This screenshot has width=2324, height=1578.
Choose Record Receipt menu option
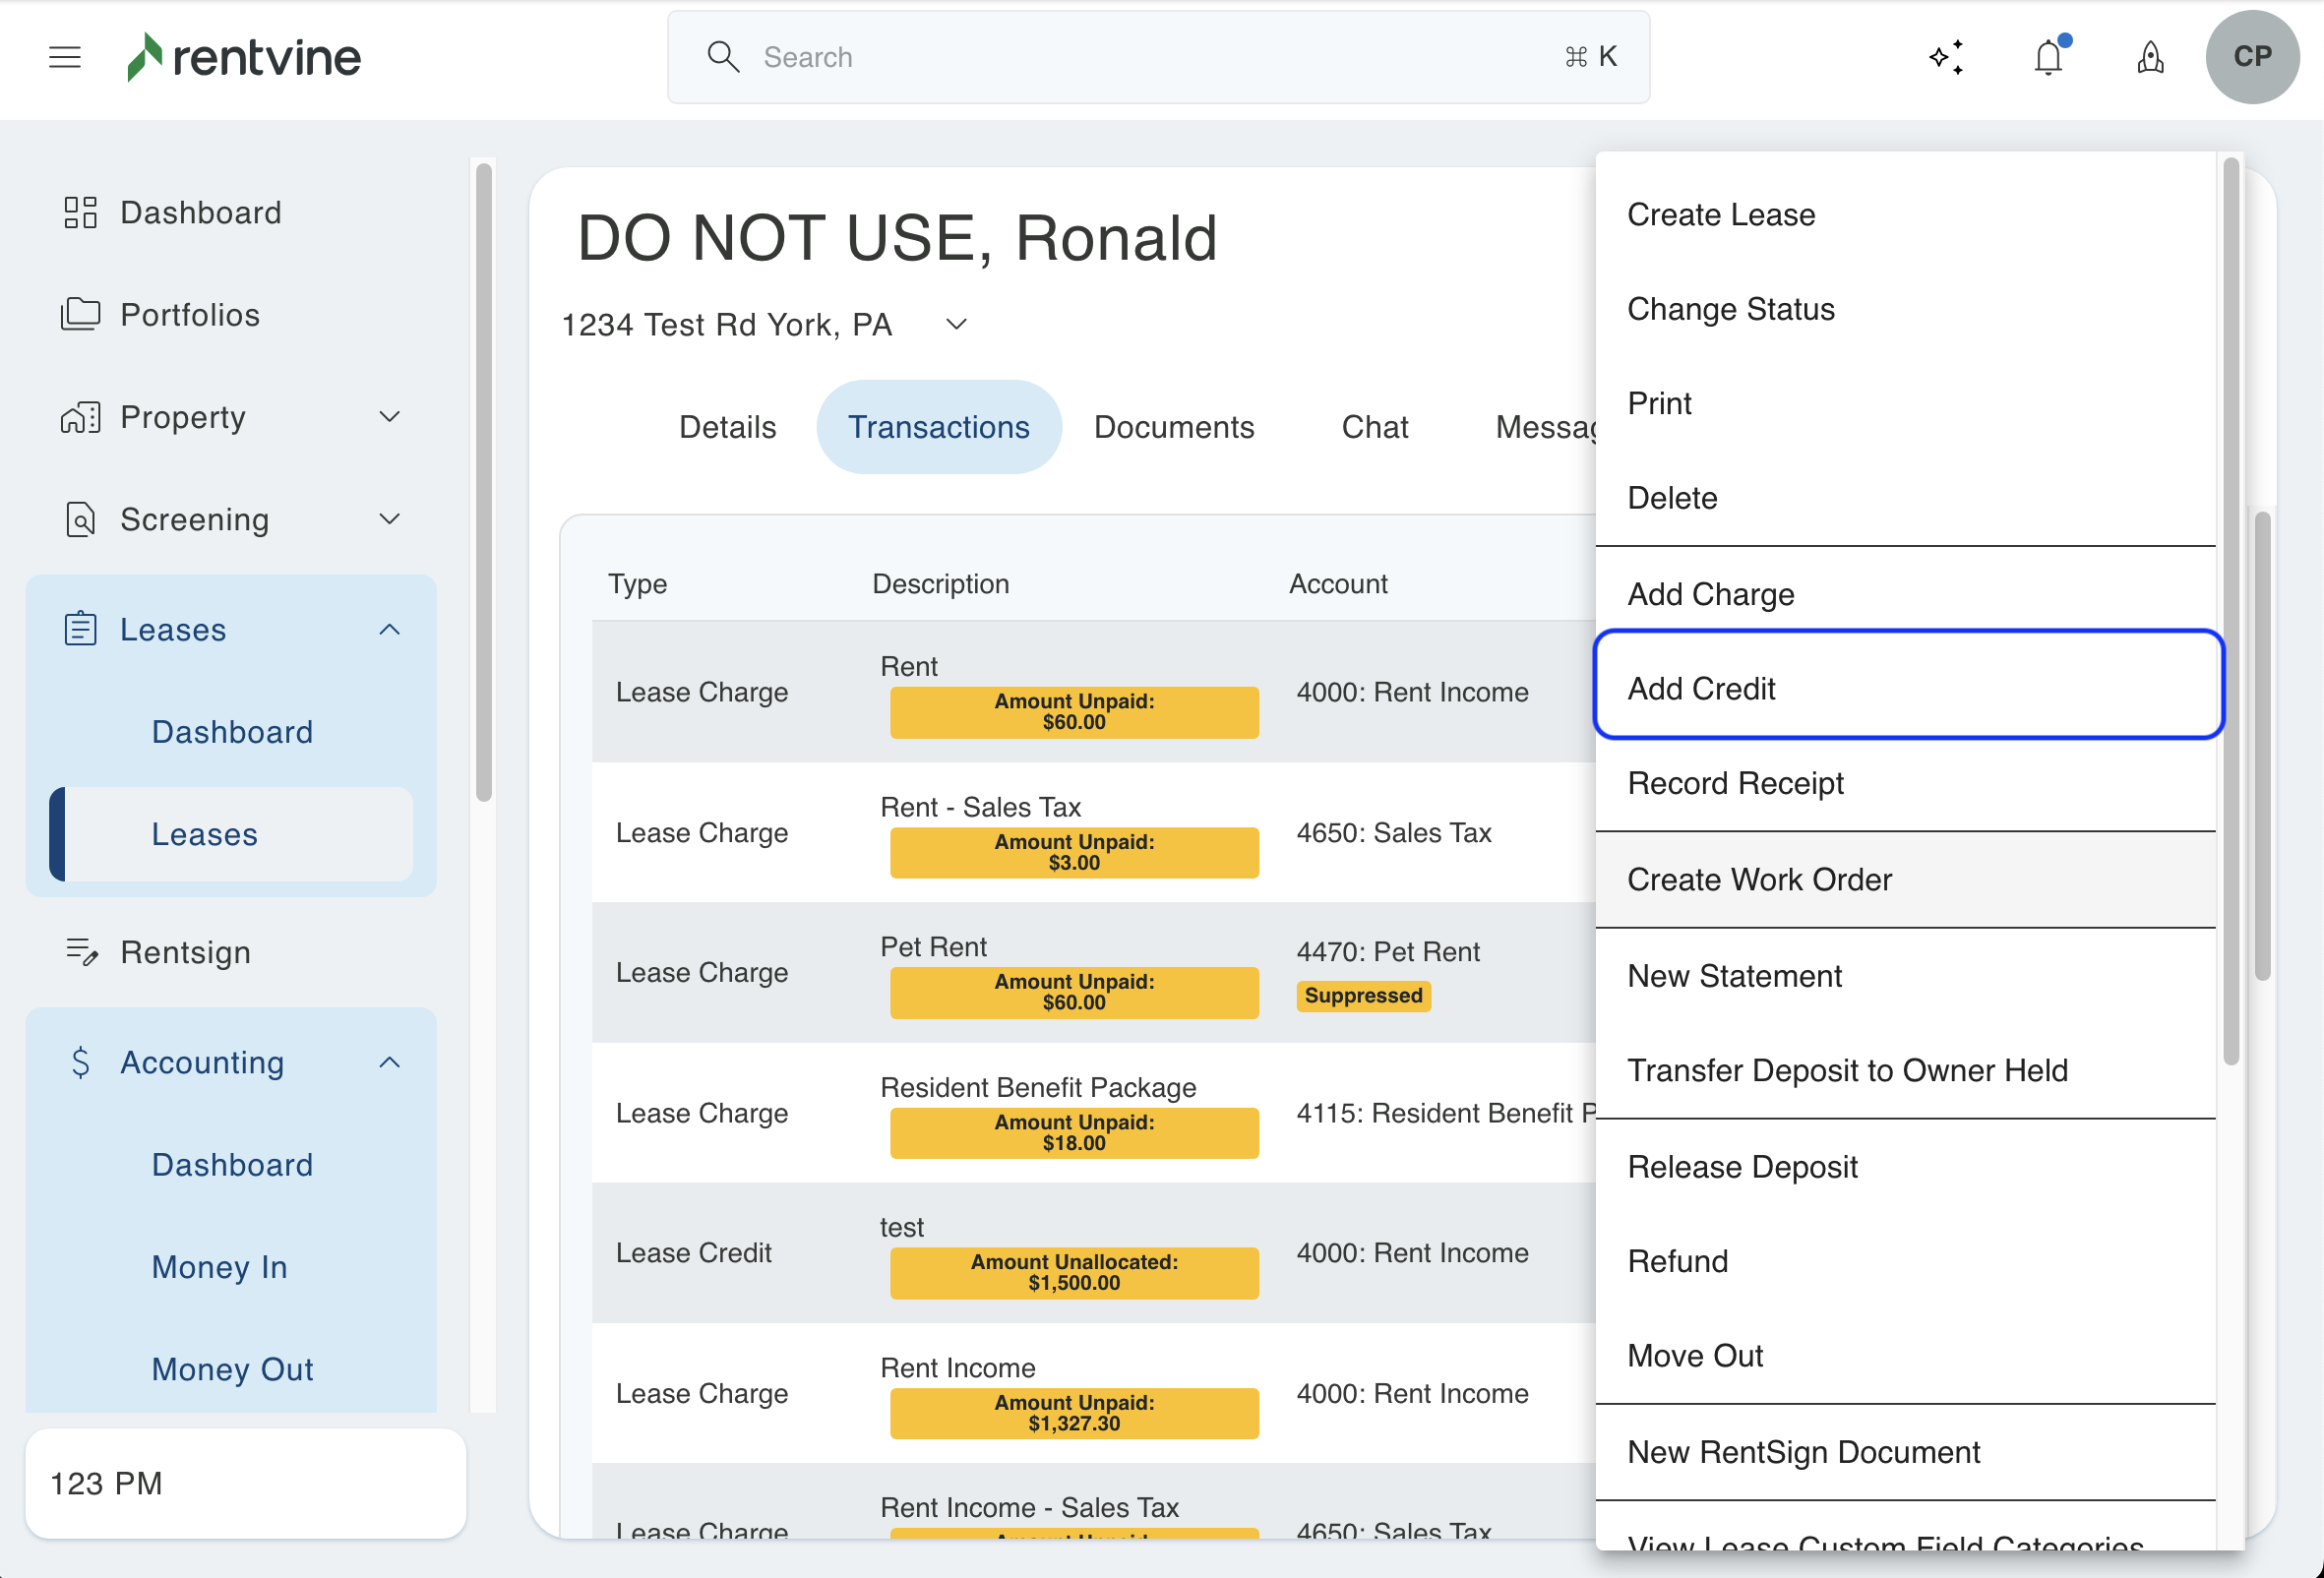pos(1735,783)
